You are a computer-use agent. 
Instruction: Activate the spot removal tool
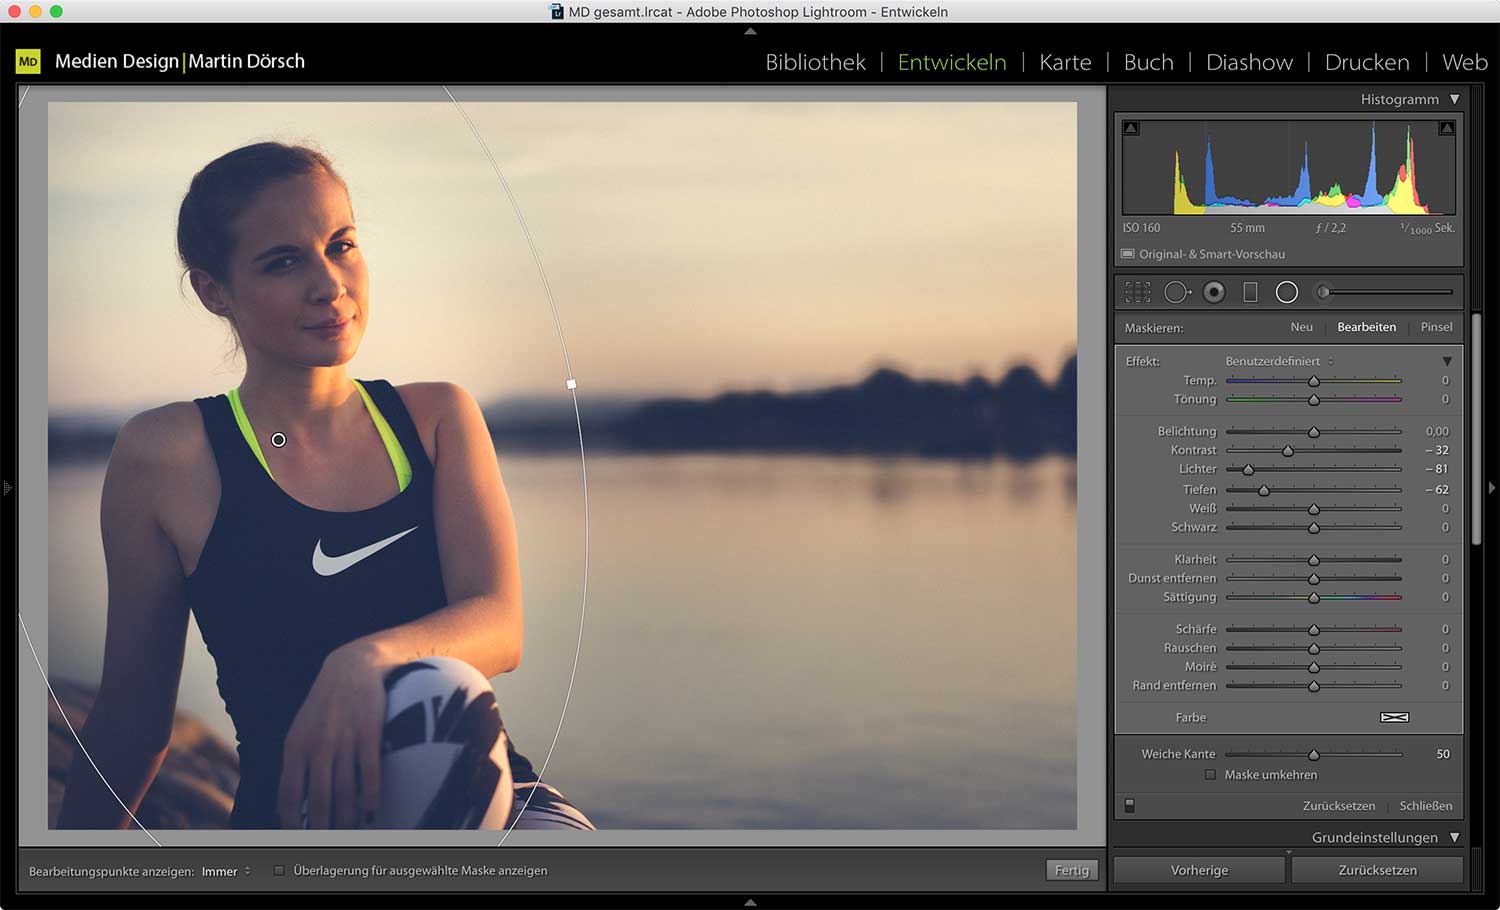click(1176, 292)
